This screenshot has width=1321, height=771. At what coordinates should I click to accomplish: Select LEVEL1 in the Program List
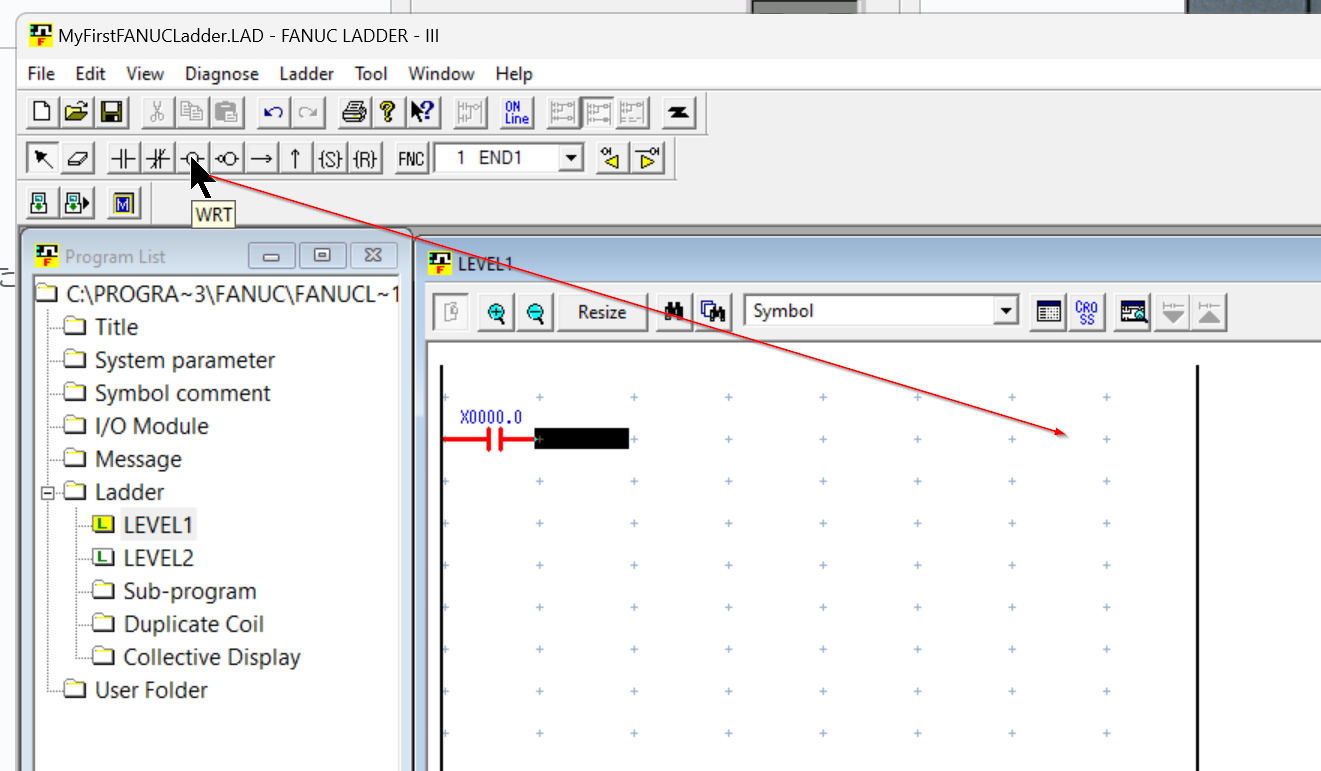coord(159,525)
